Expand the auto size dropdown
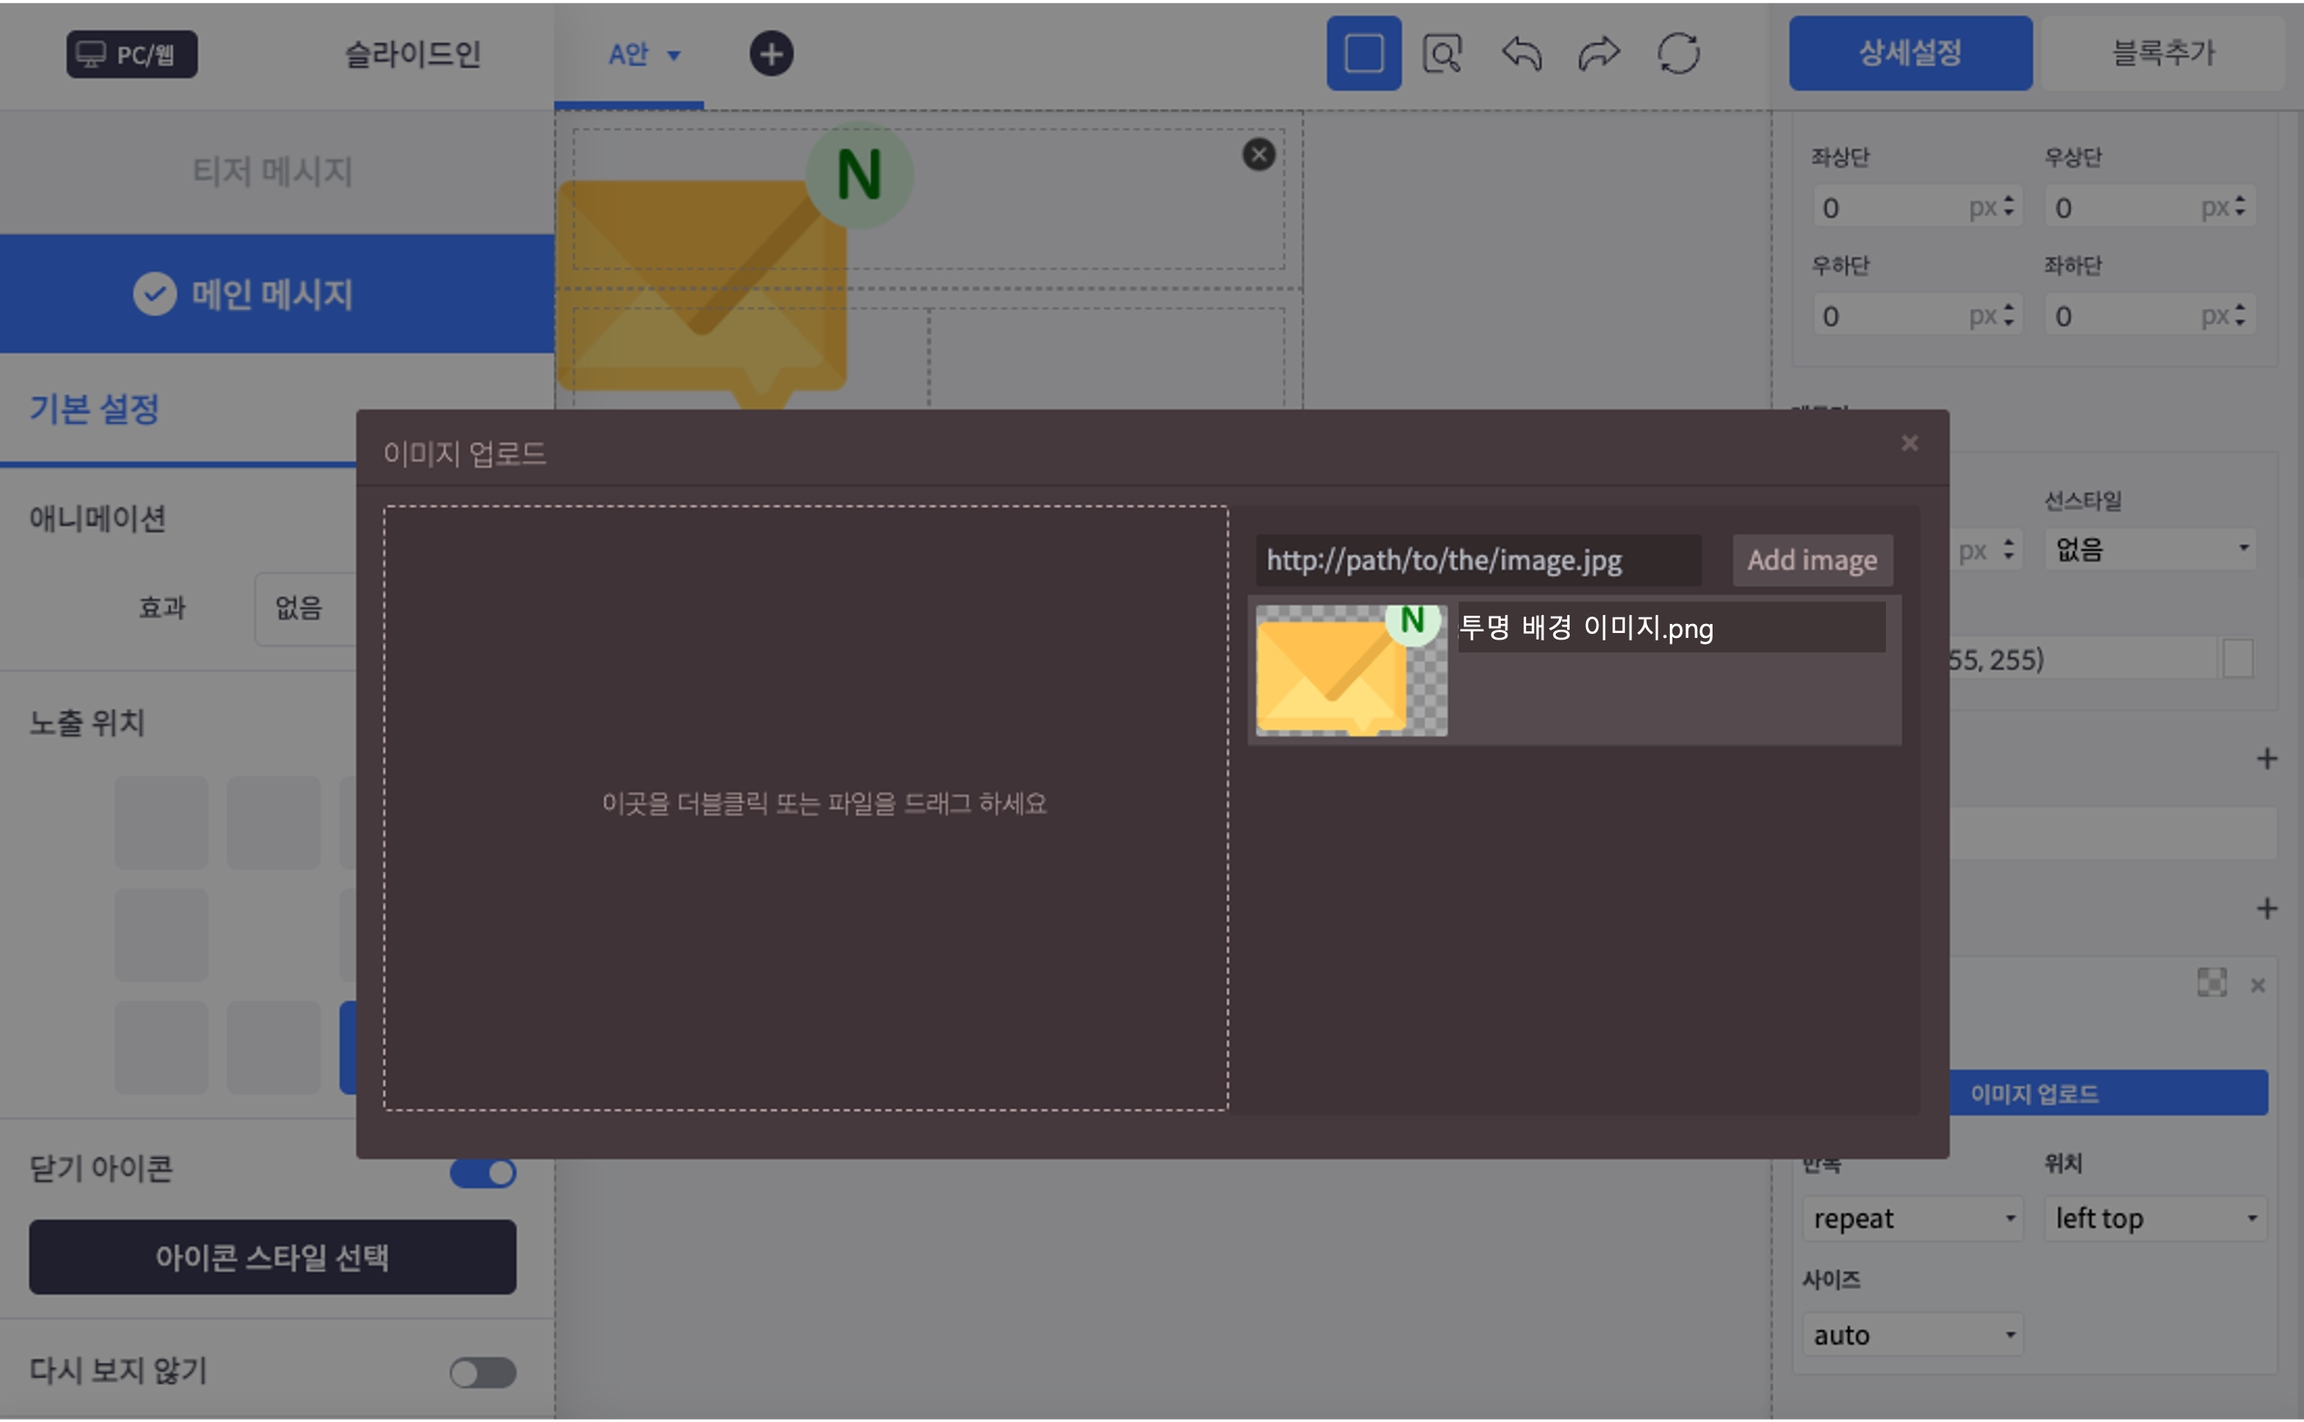 [x=1911, y=1335]
